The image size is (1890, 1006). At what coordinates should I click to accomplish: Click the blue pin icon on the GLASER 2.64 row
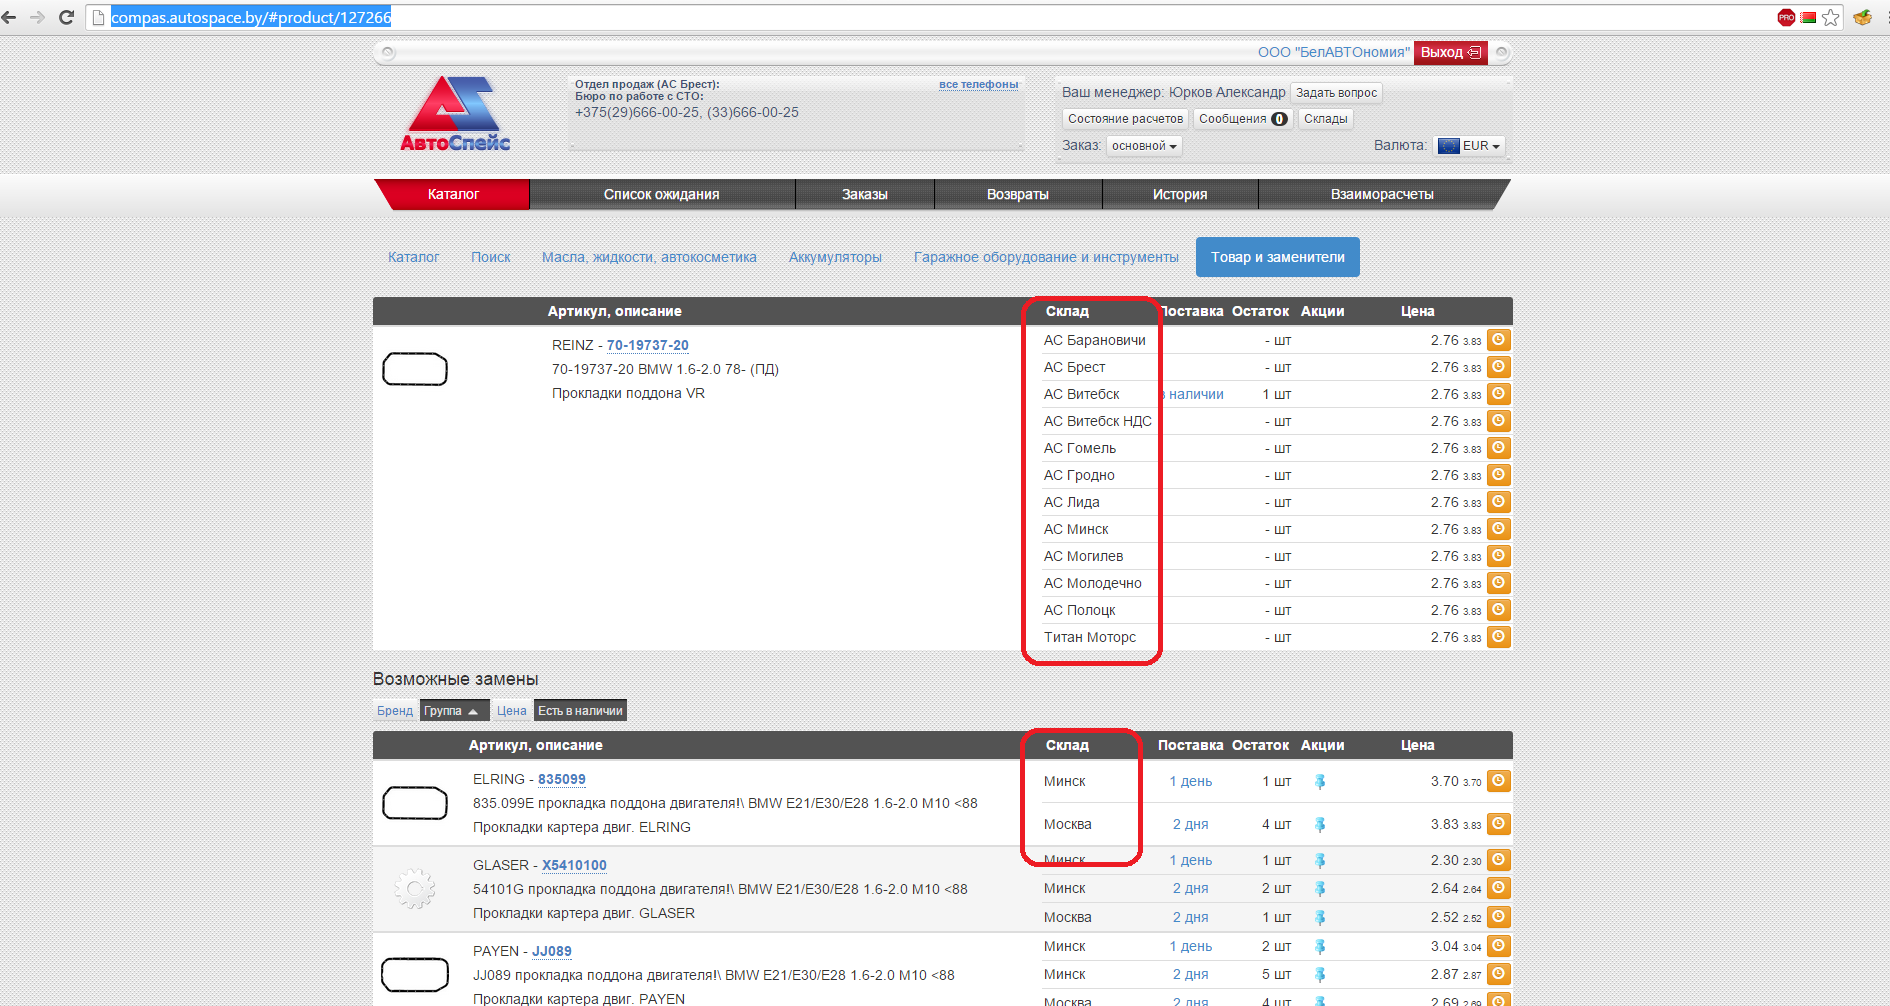[x=1320, y=889]
